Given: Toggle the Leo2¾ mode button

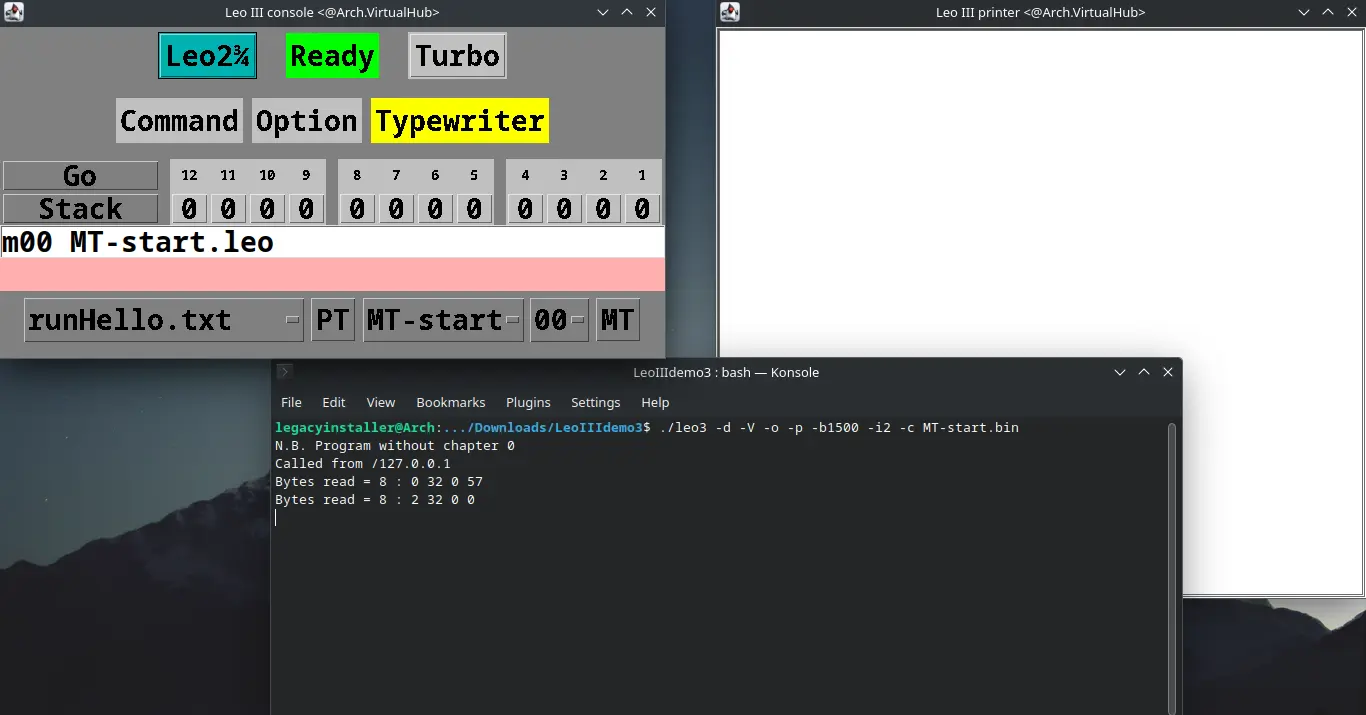Looking at the screenshot, I should coord(208,56).
